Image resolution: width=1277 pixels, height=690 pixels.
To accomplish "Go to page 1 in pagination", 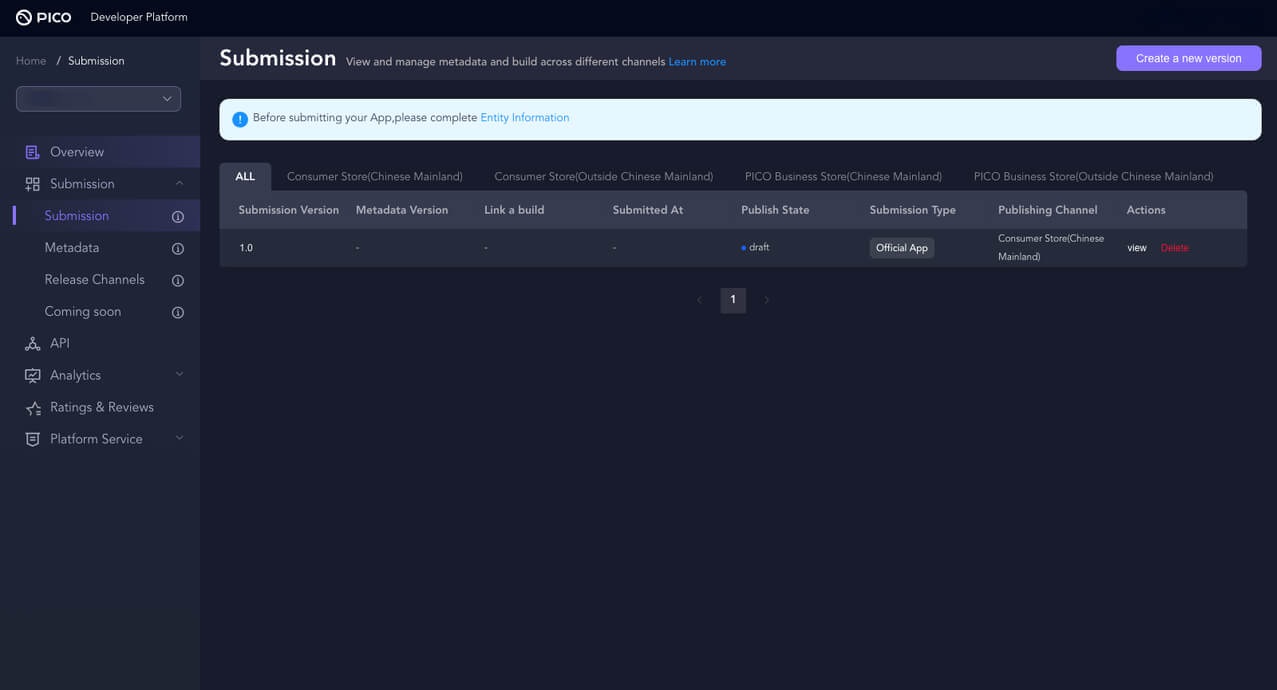I will point(733,300).
